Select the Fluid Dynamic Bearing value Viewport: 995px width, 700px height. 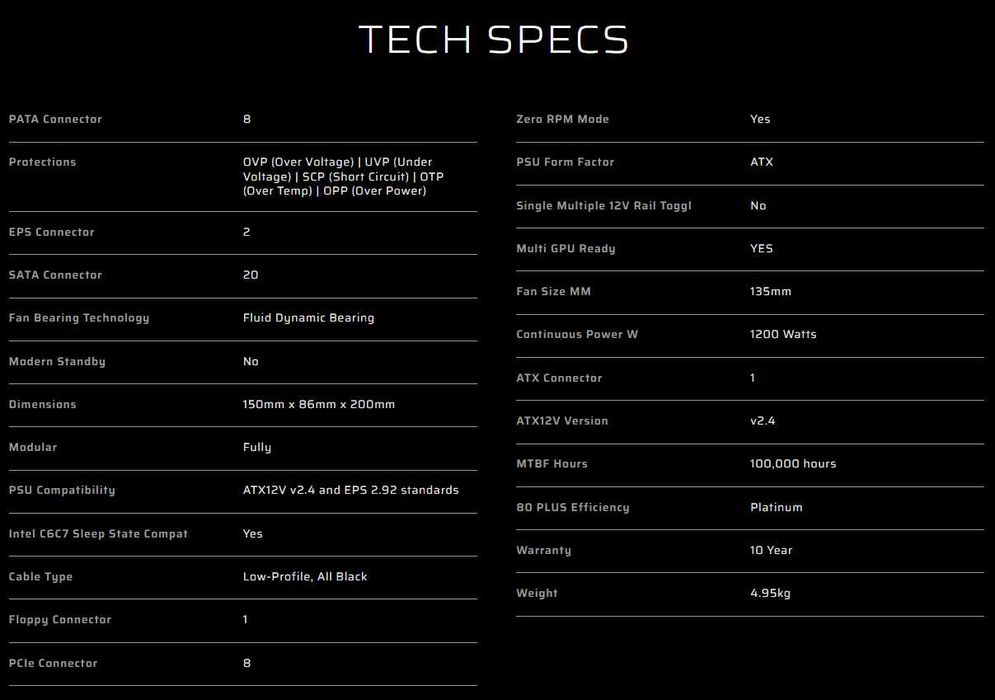308,318
